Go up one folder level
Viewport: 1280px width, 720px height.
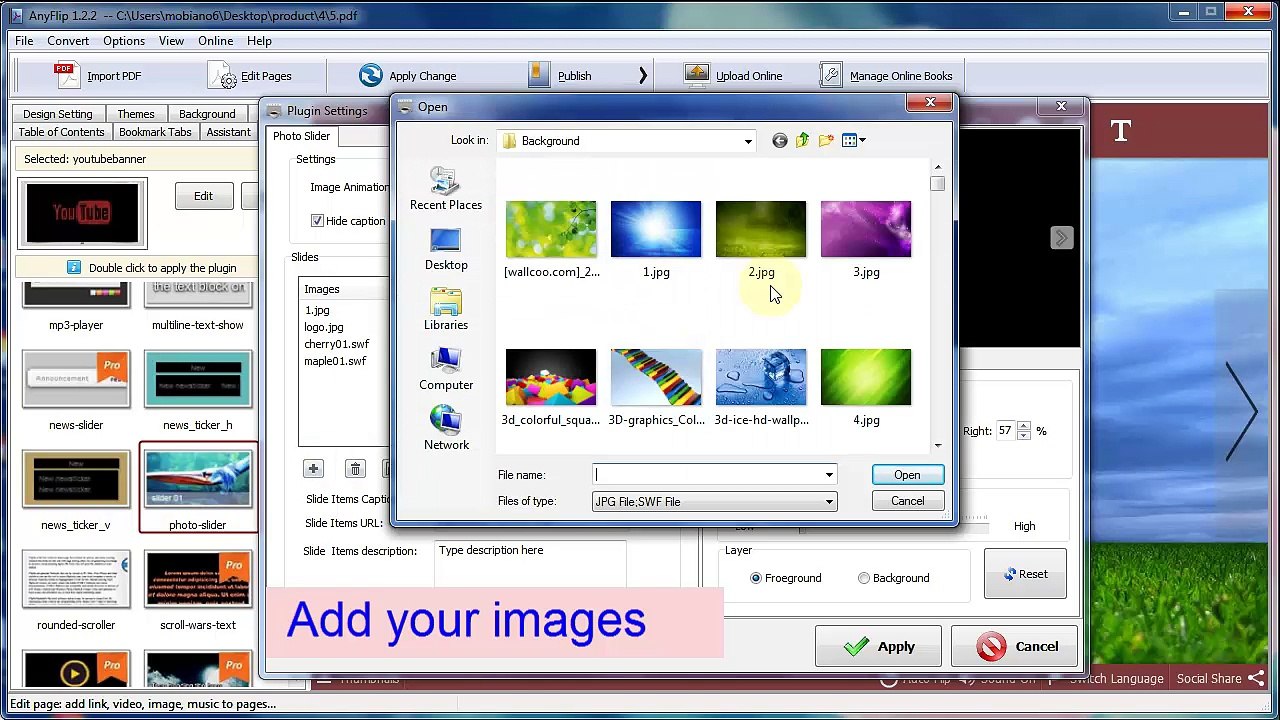click(802, 141)
